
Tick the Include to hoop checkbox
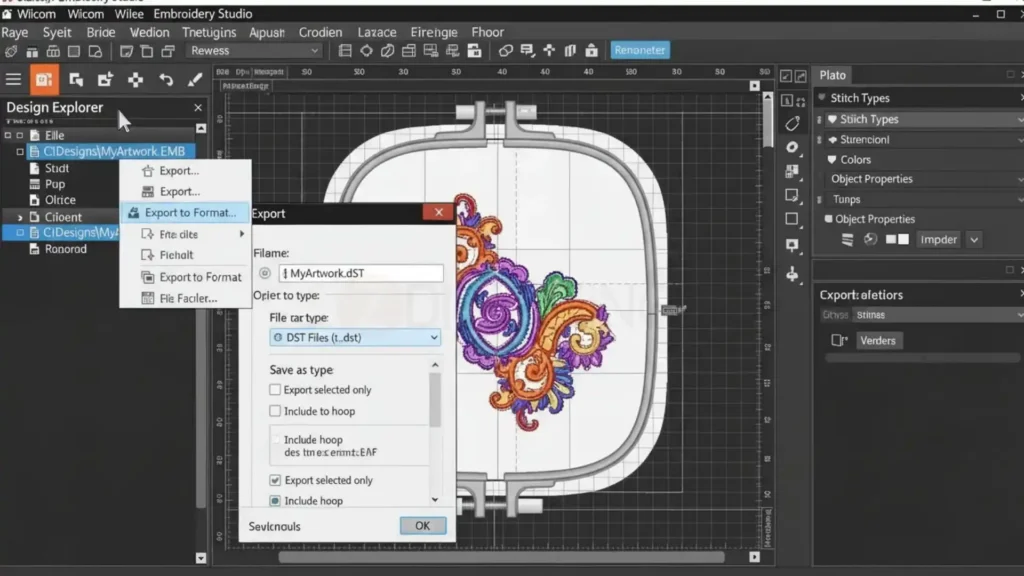[x=275, y=411]
